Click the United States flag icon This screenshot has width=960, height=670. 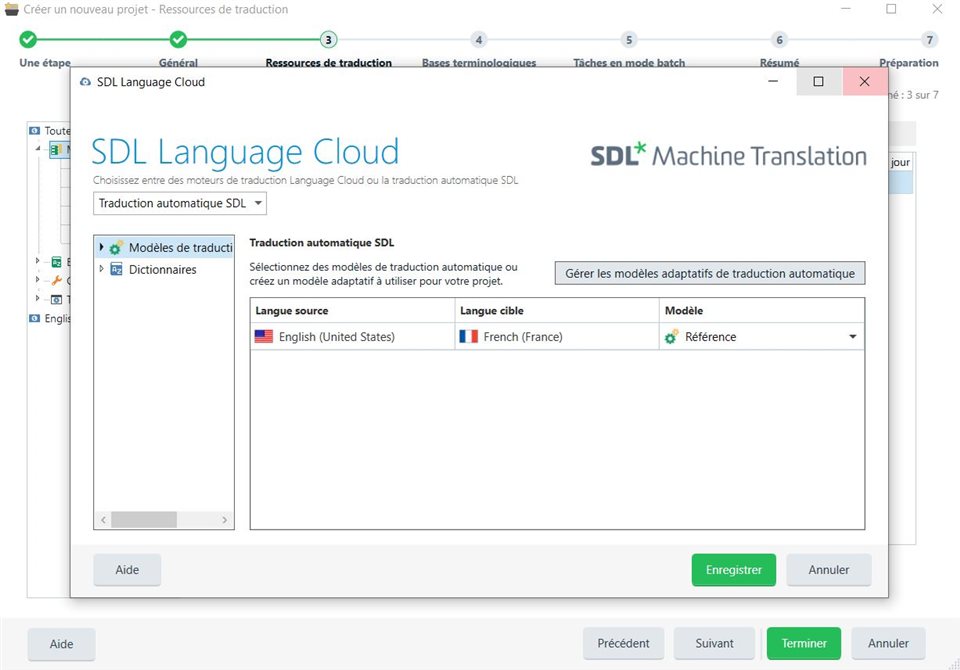264,336
